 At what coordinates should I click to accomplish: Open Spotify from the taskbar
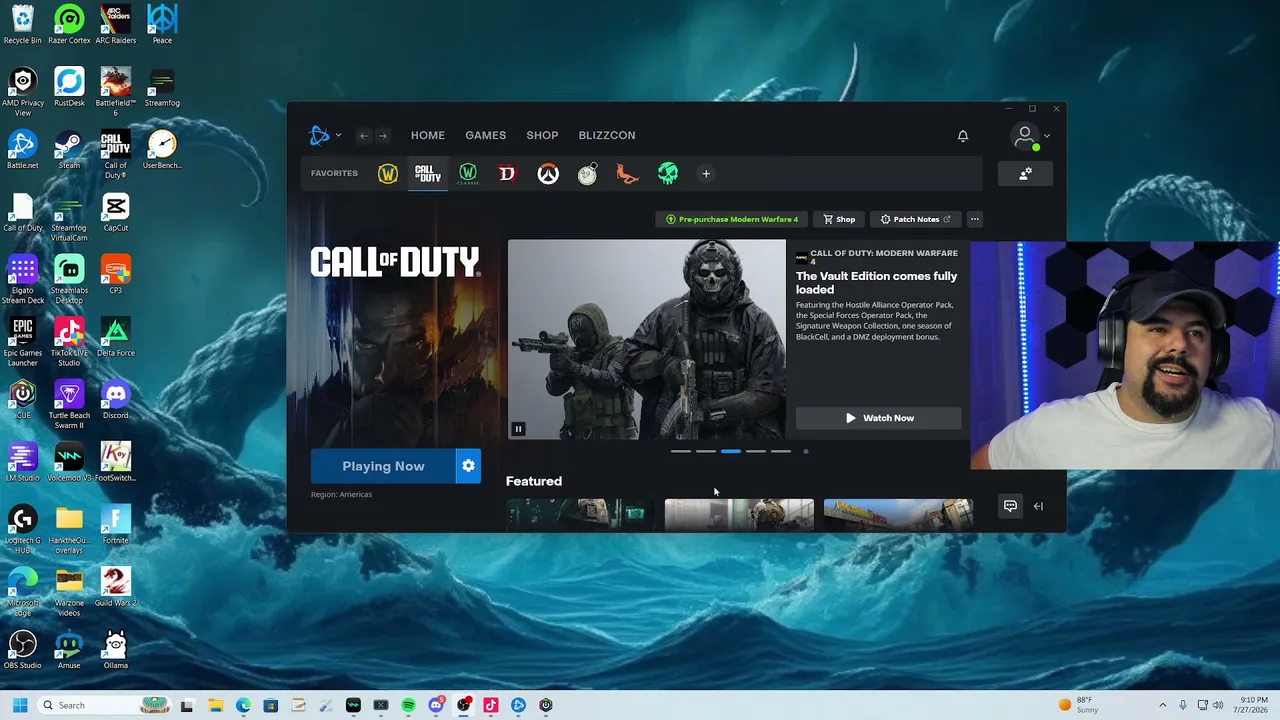tap(408, 705)
